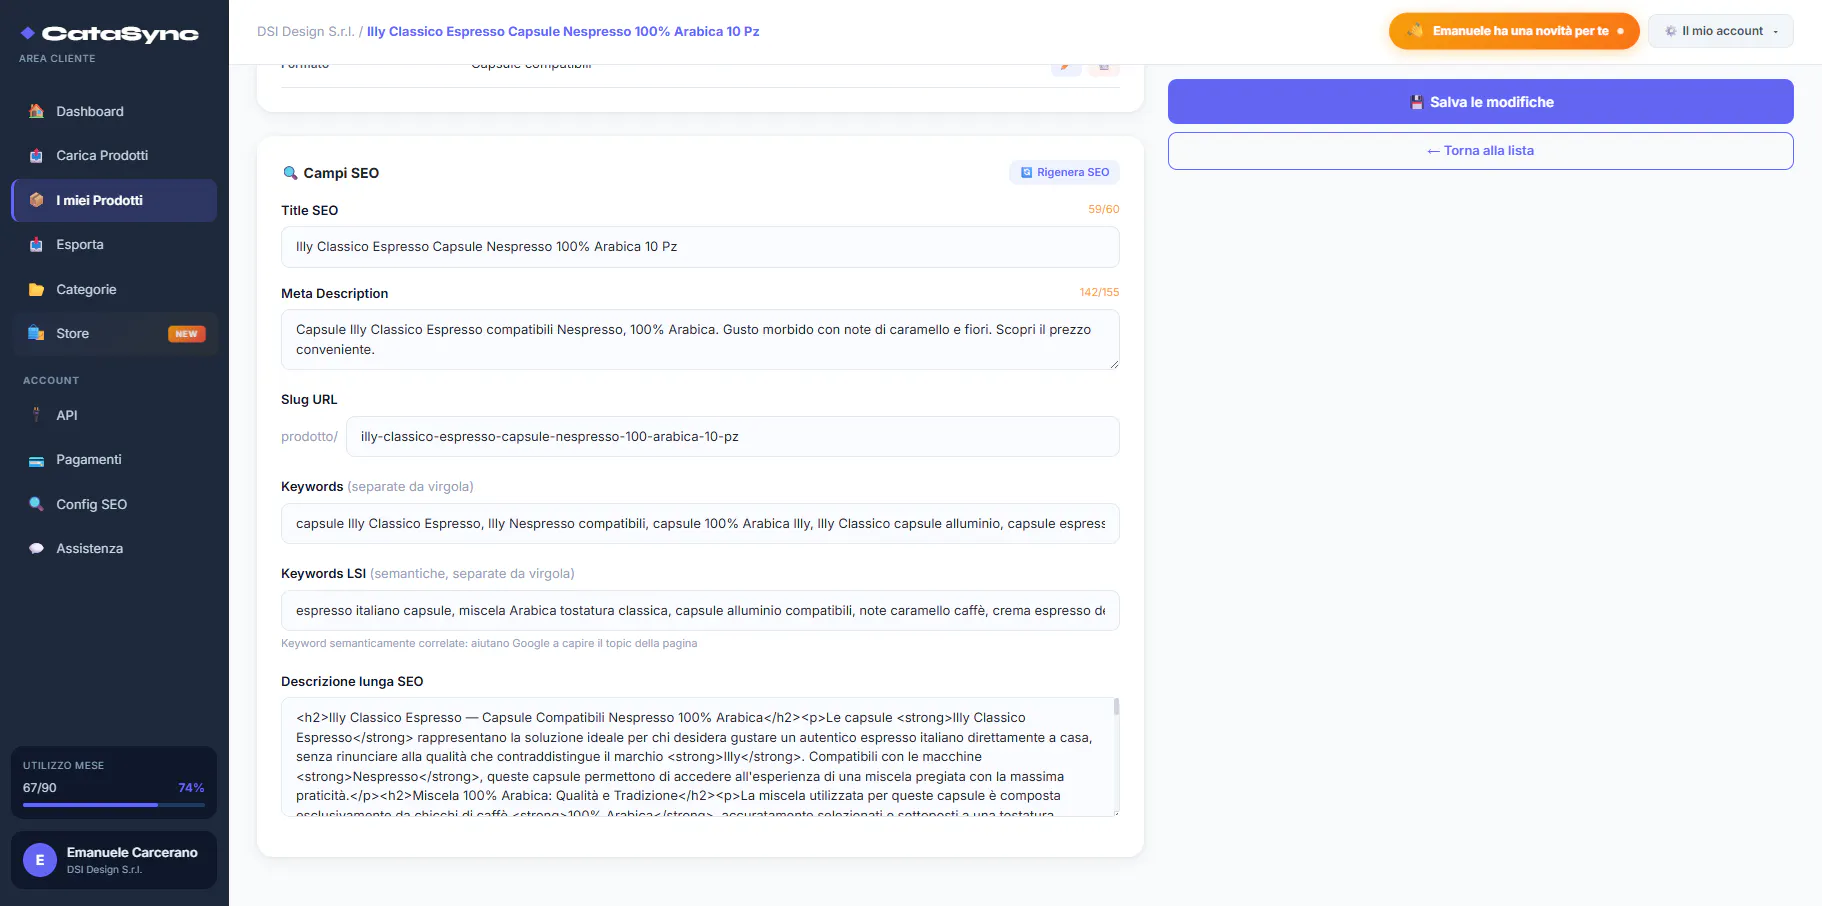Click the Illy Classico Espresso breadcrumb title
Screen dimensions: 1822x906
click(x=563, y=32)
